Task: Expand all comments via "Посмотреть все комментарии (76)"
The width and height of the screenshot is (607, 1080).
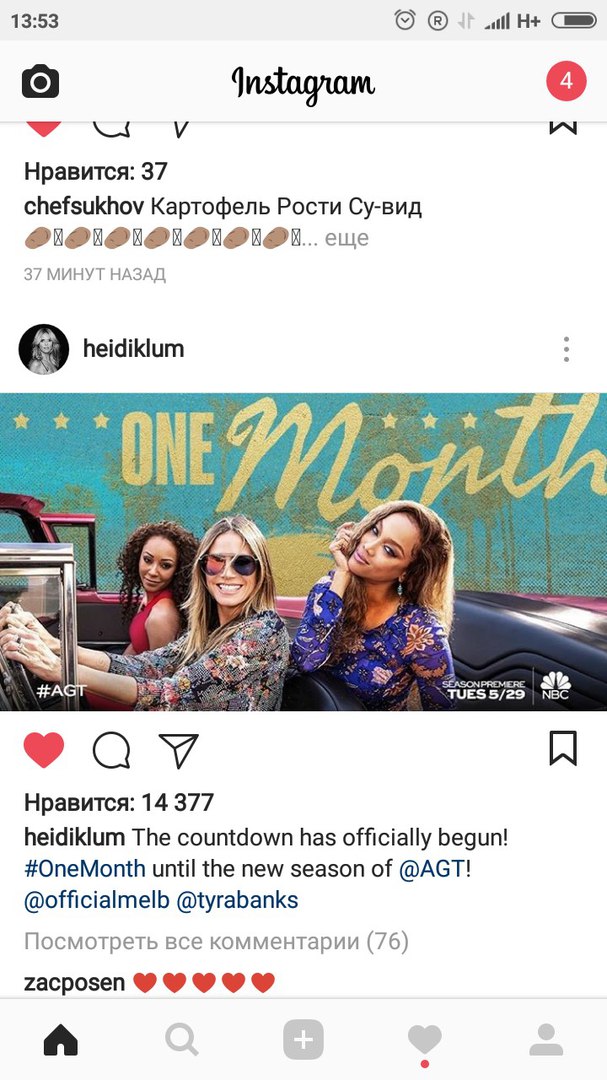Action: pos(216,941)
